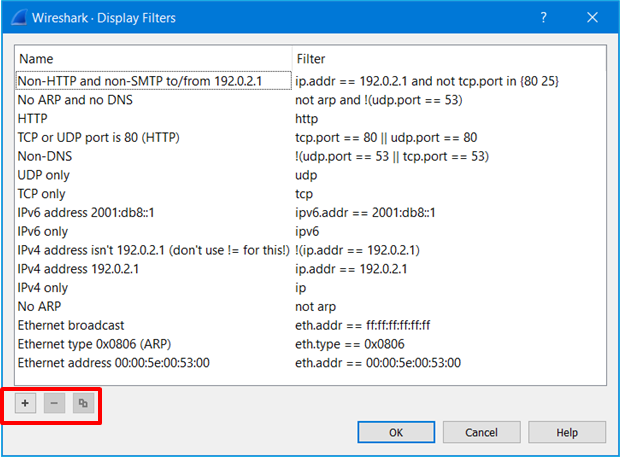Open the Help button
This screenshot has width=620, height=457.
tap(567, 432)
